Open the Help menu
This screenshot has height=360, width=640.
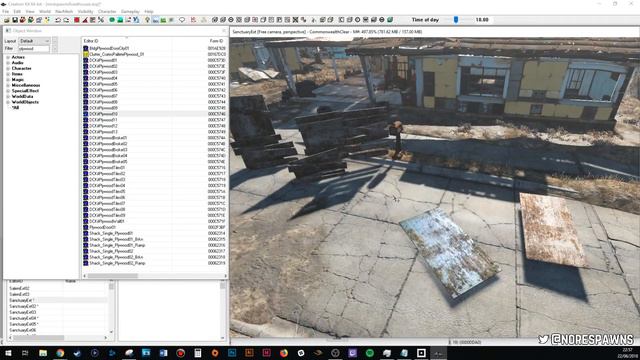point(149,11)
